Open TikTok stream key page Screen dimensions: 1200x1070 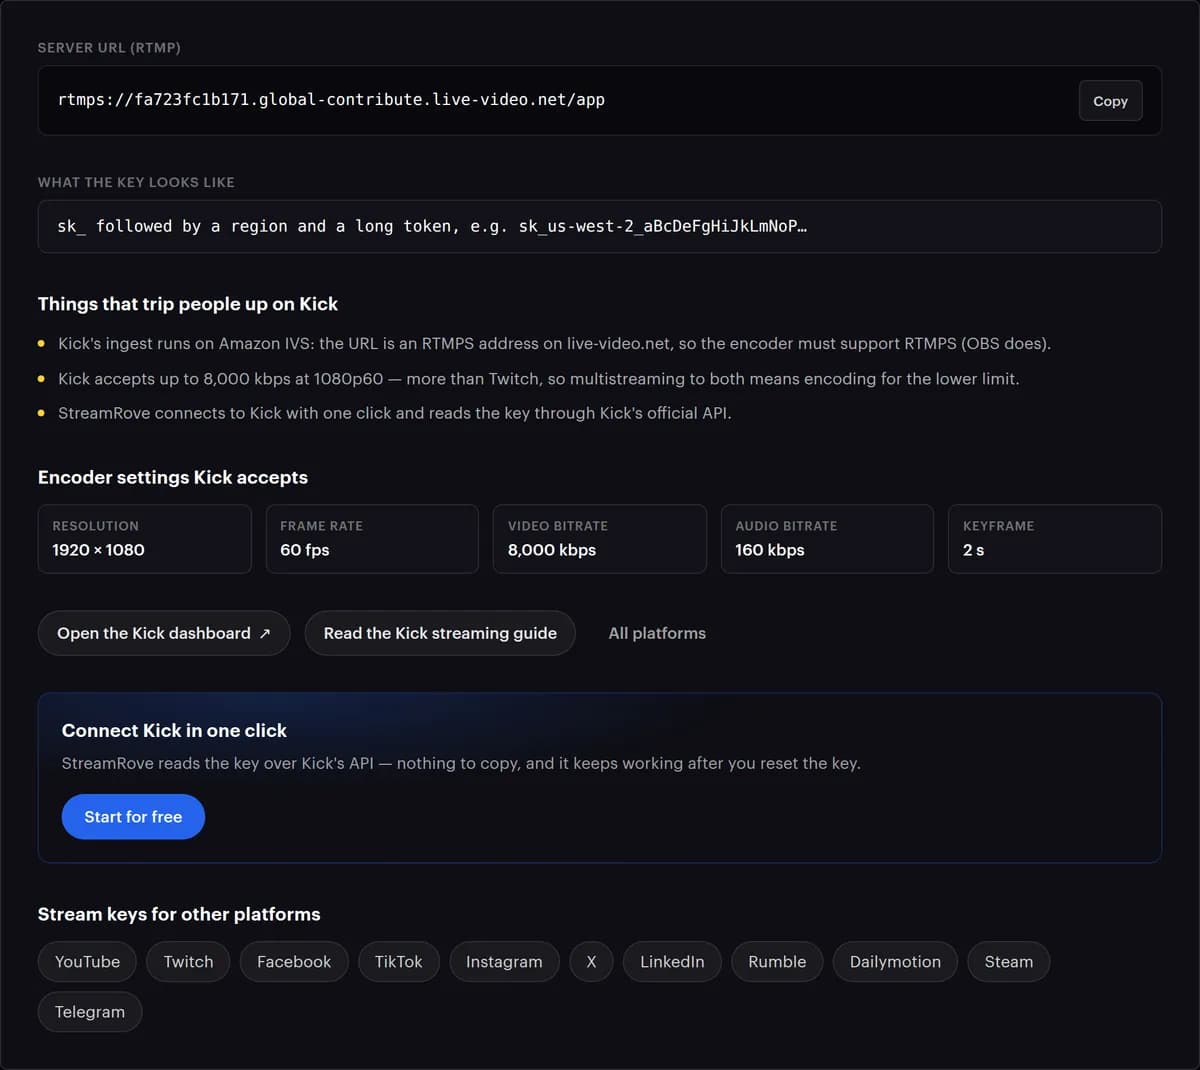coord(398,962)
